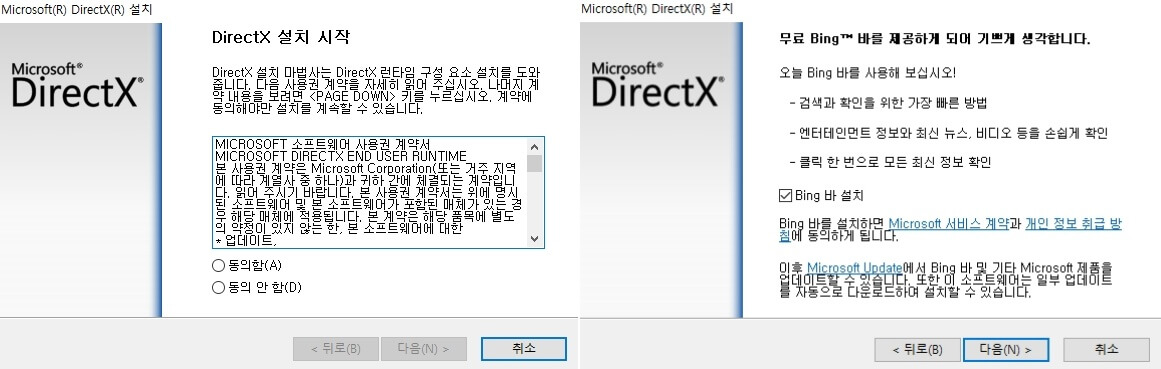The image size is (1161, 369).
Task: Click the 엔터테인먼트 정보와 최신 뉴스 line
Action: 948,133
